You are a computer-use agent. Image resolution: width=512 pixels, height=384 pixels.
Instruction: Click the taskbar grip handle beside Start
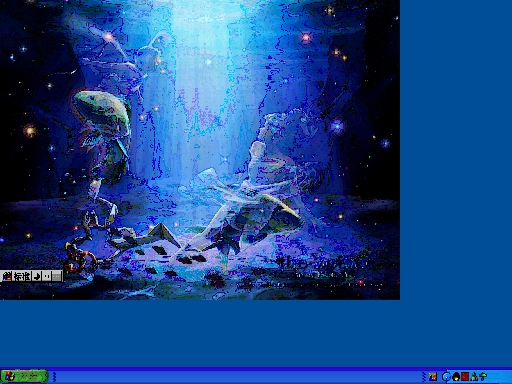tap(54, 377)
